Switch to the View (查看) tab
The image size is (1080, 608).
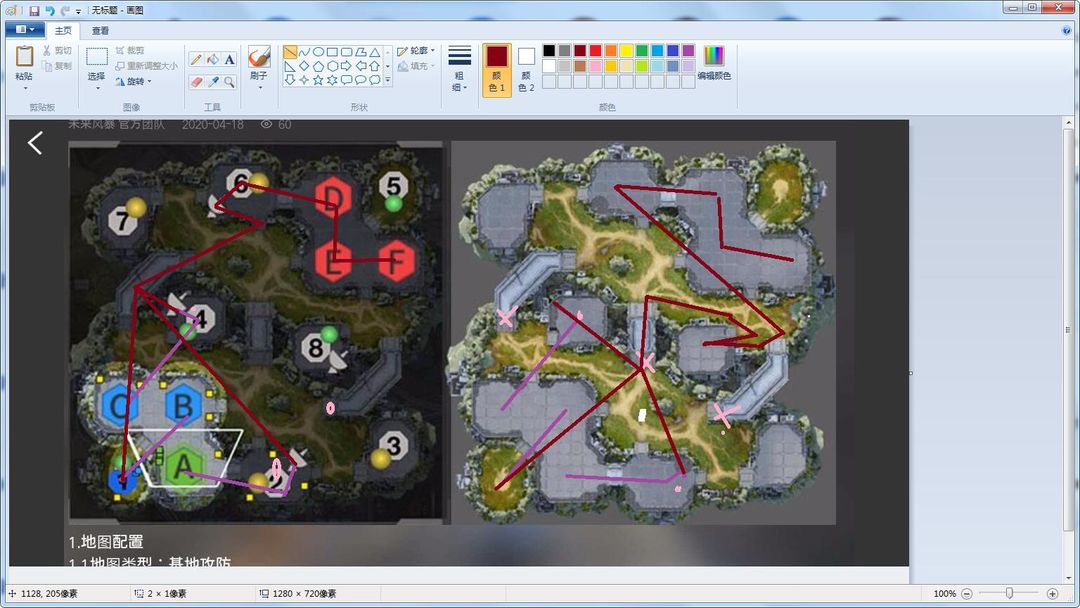(x=101, y=30)
